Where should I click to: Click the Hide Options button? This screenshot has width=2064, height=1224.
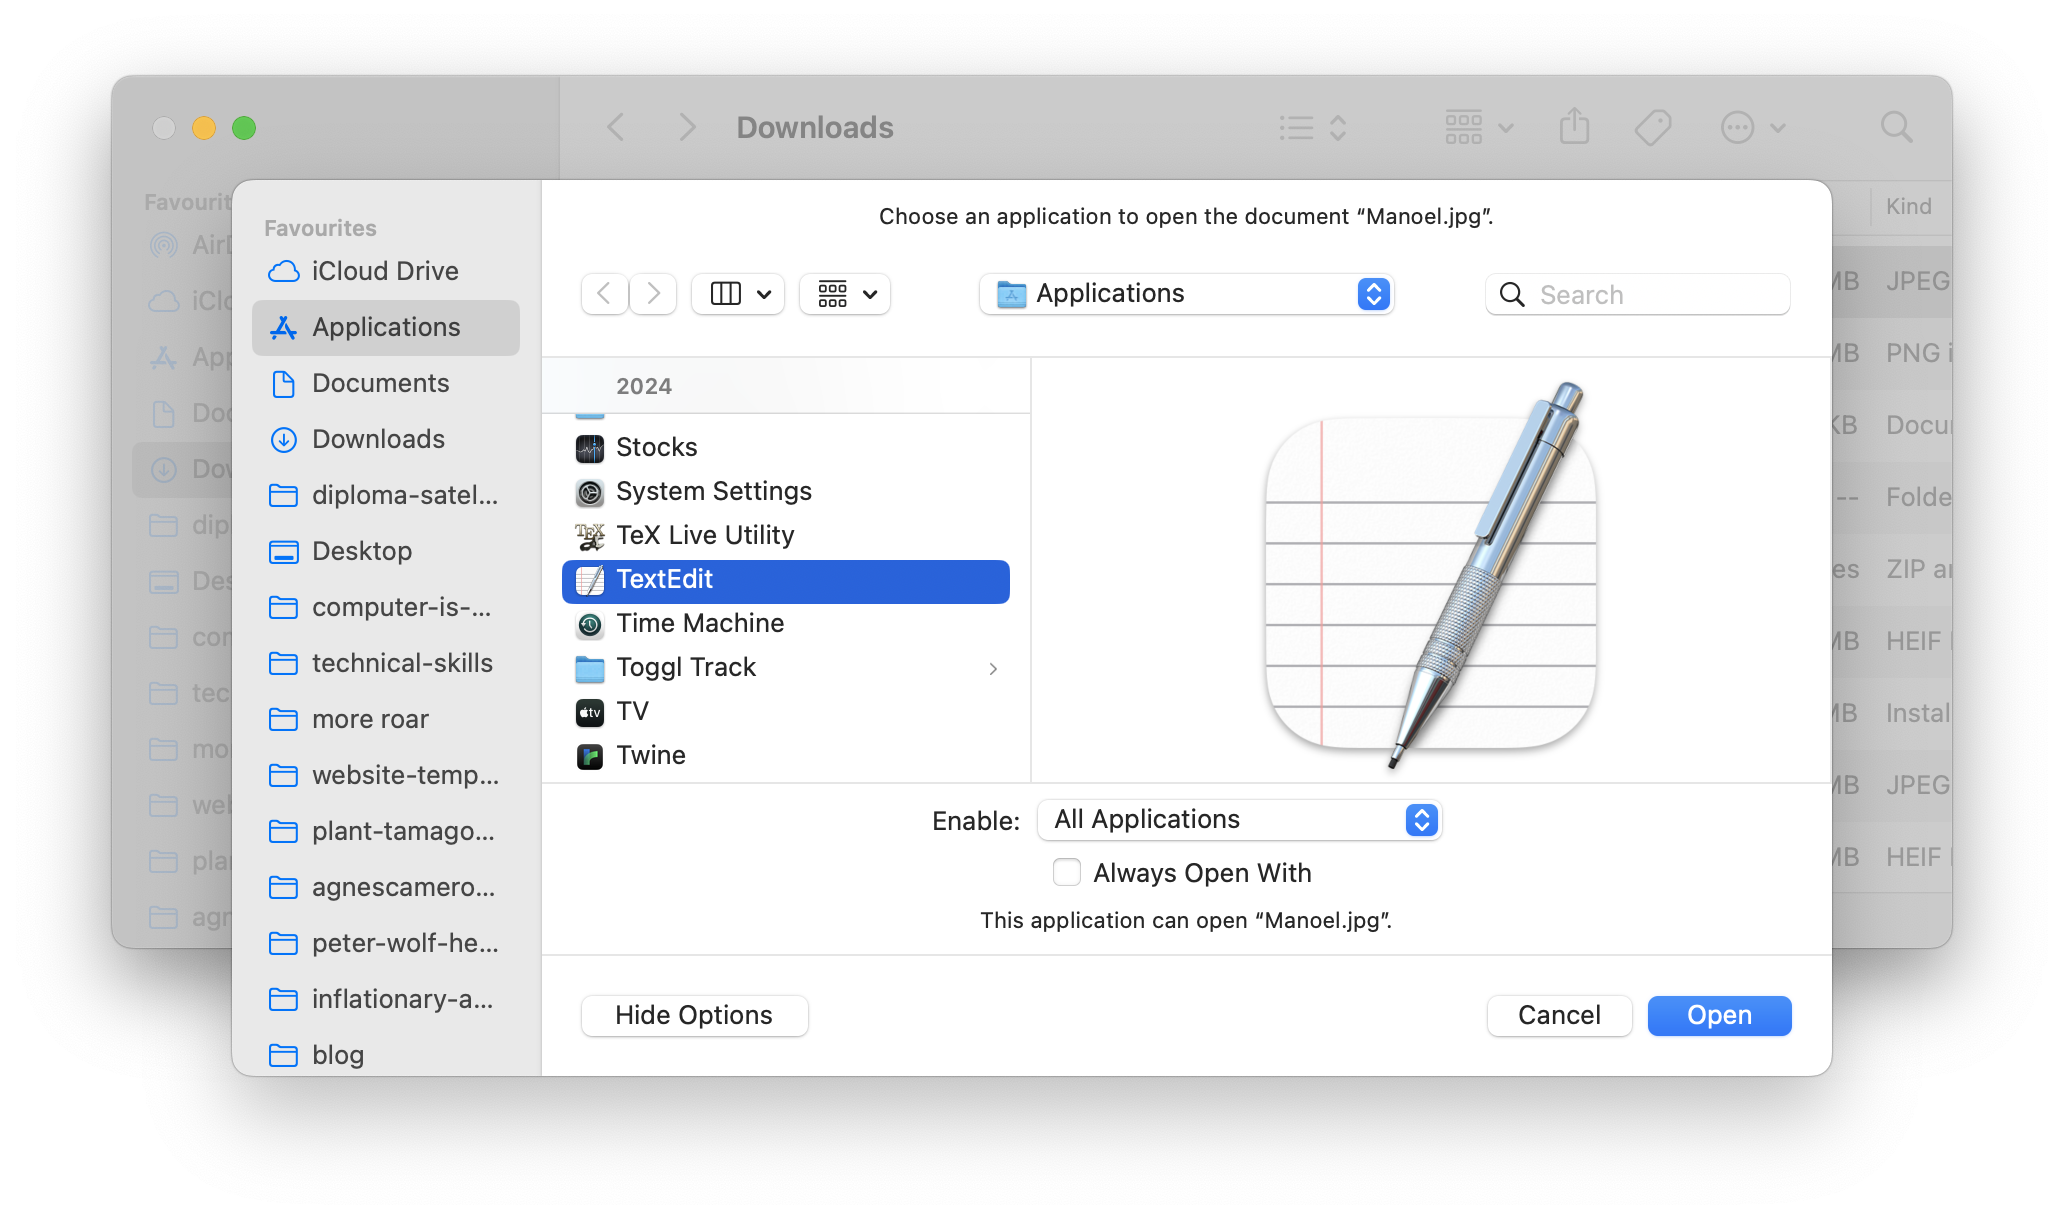click(x=695, y=1016)
